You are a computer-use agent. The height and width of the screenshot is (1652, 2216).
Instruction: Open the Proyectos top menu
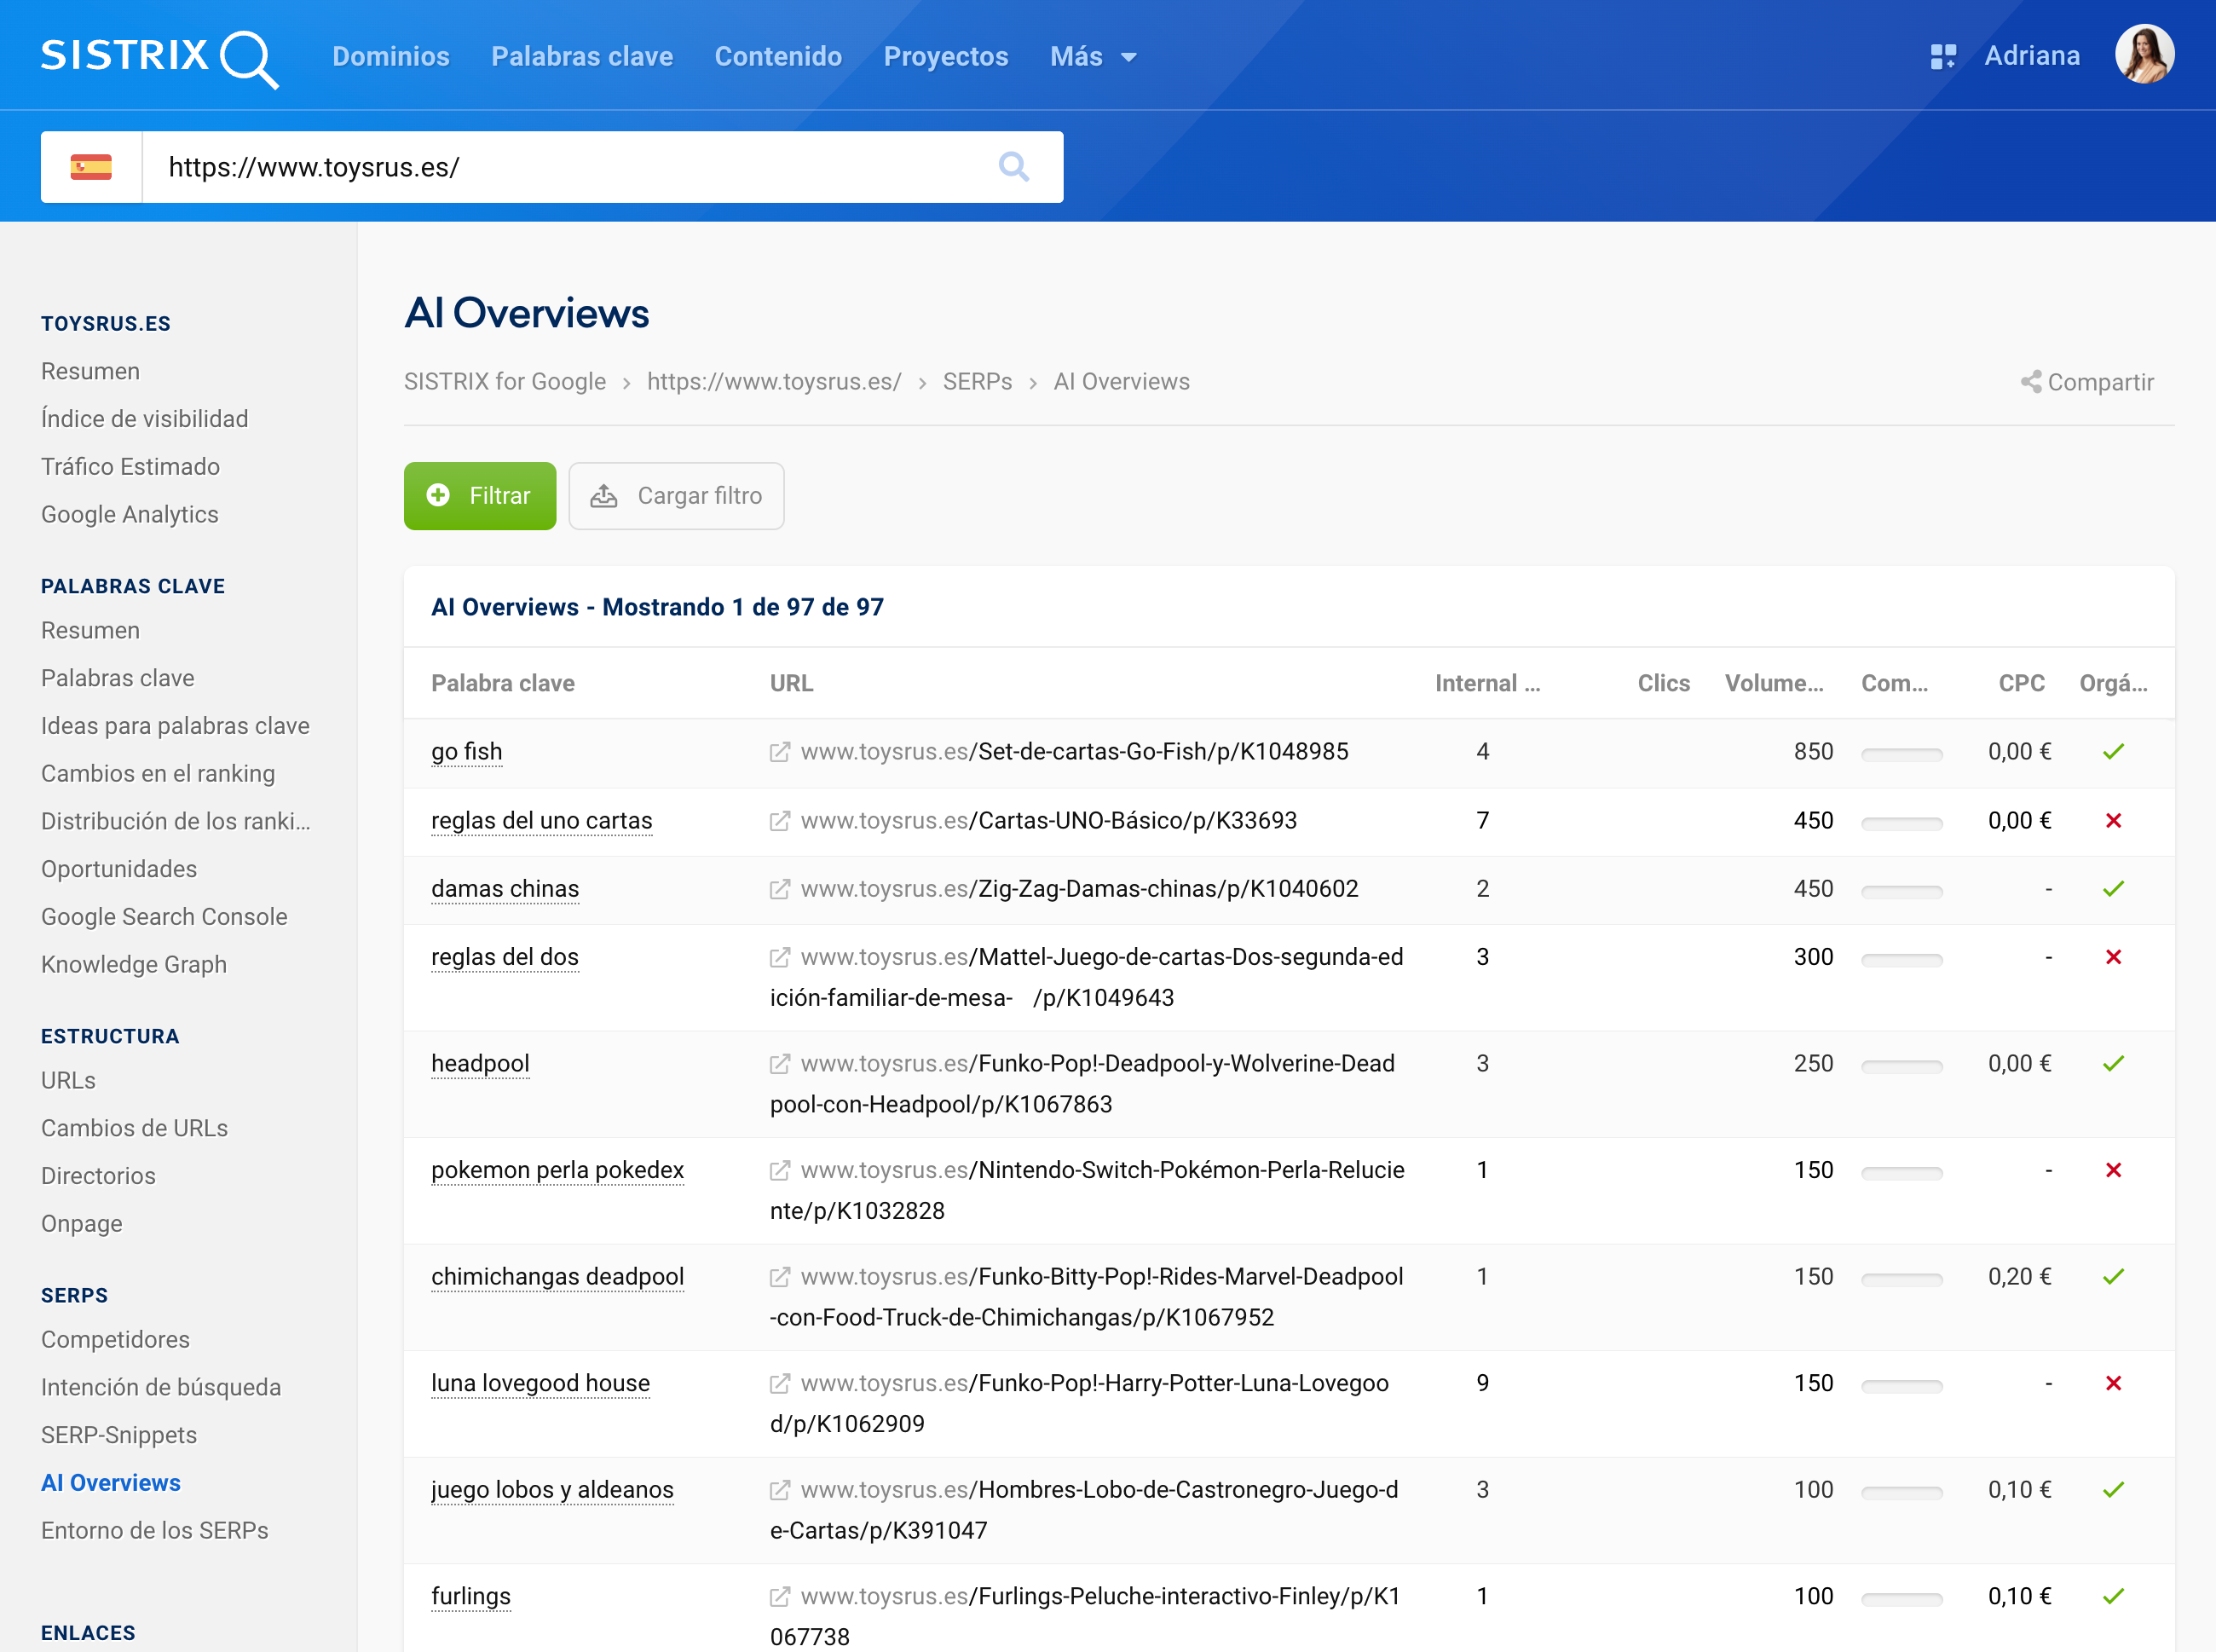[945, 57]
